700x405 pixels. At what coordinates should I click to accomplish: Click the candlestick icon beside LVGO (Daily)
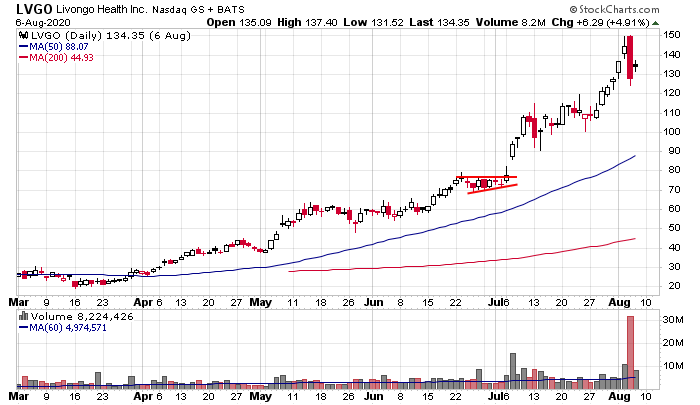click(x=24, y=35)
